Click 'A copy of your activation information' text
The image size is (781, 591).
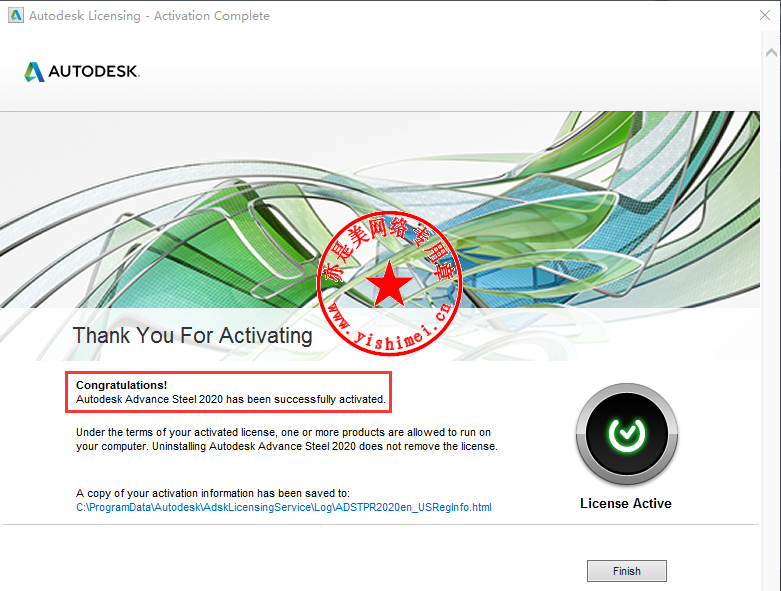[x=213, y=493]
